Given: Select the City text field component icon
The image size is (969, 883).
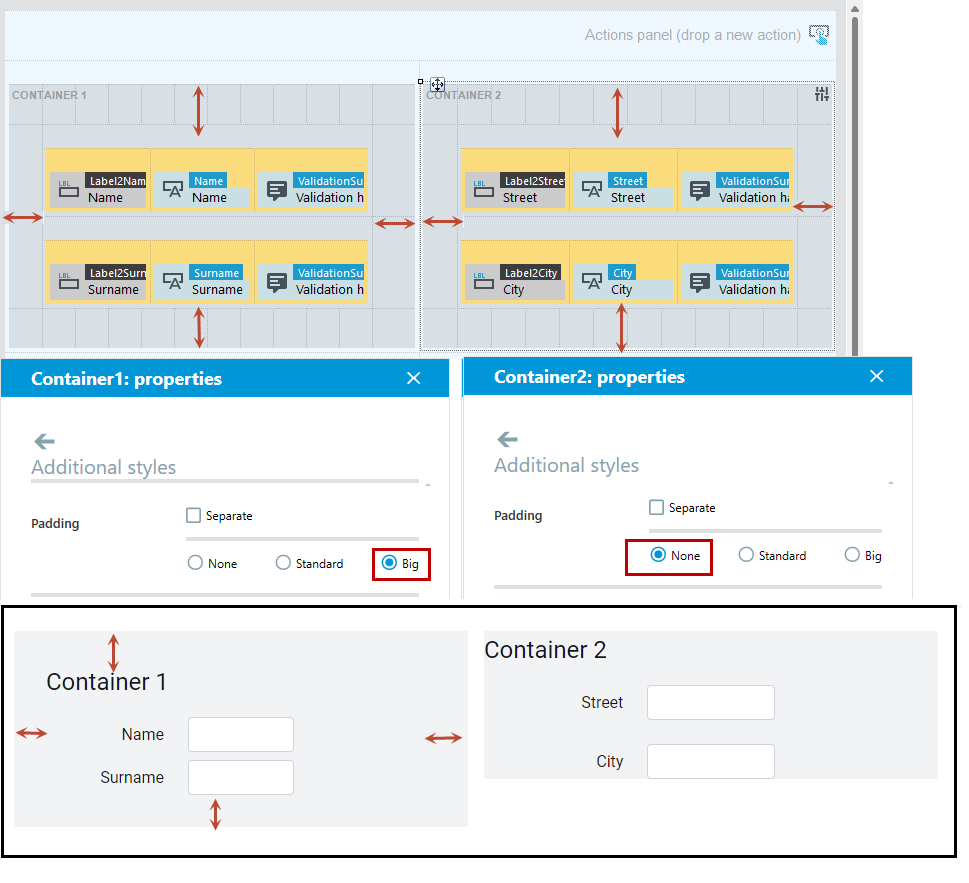Looking at the screenshot, I should click(591, 282).
